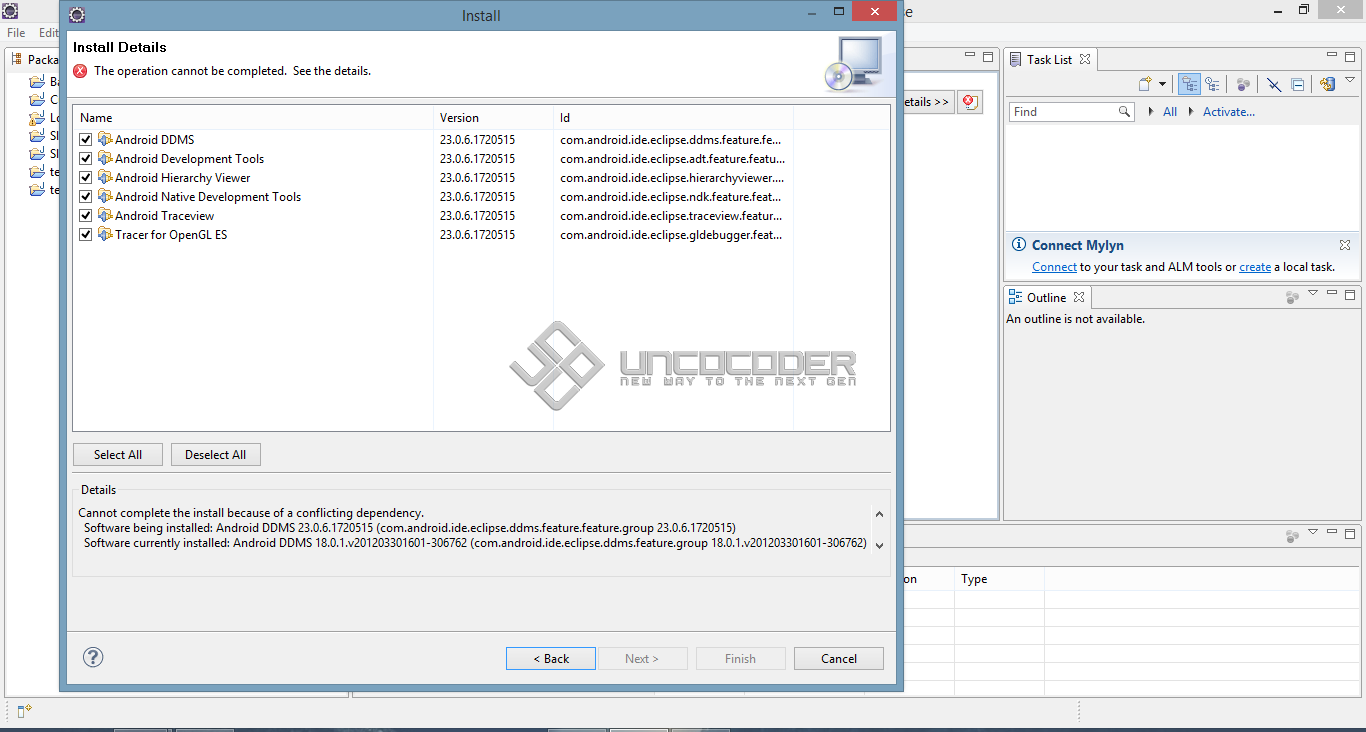Click the Id column header
Viewport: 1366px width, 732px height.
673,118
